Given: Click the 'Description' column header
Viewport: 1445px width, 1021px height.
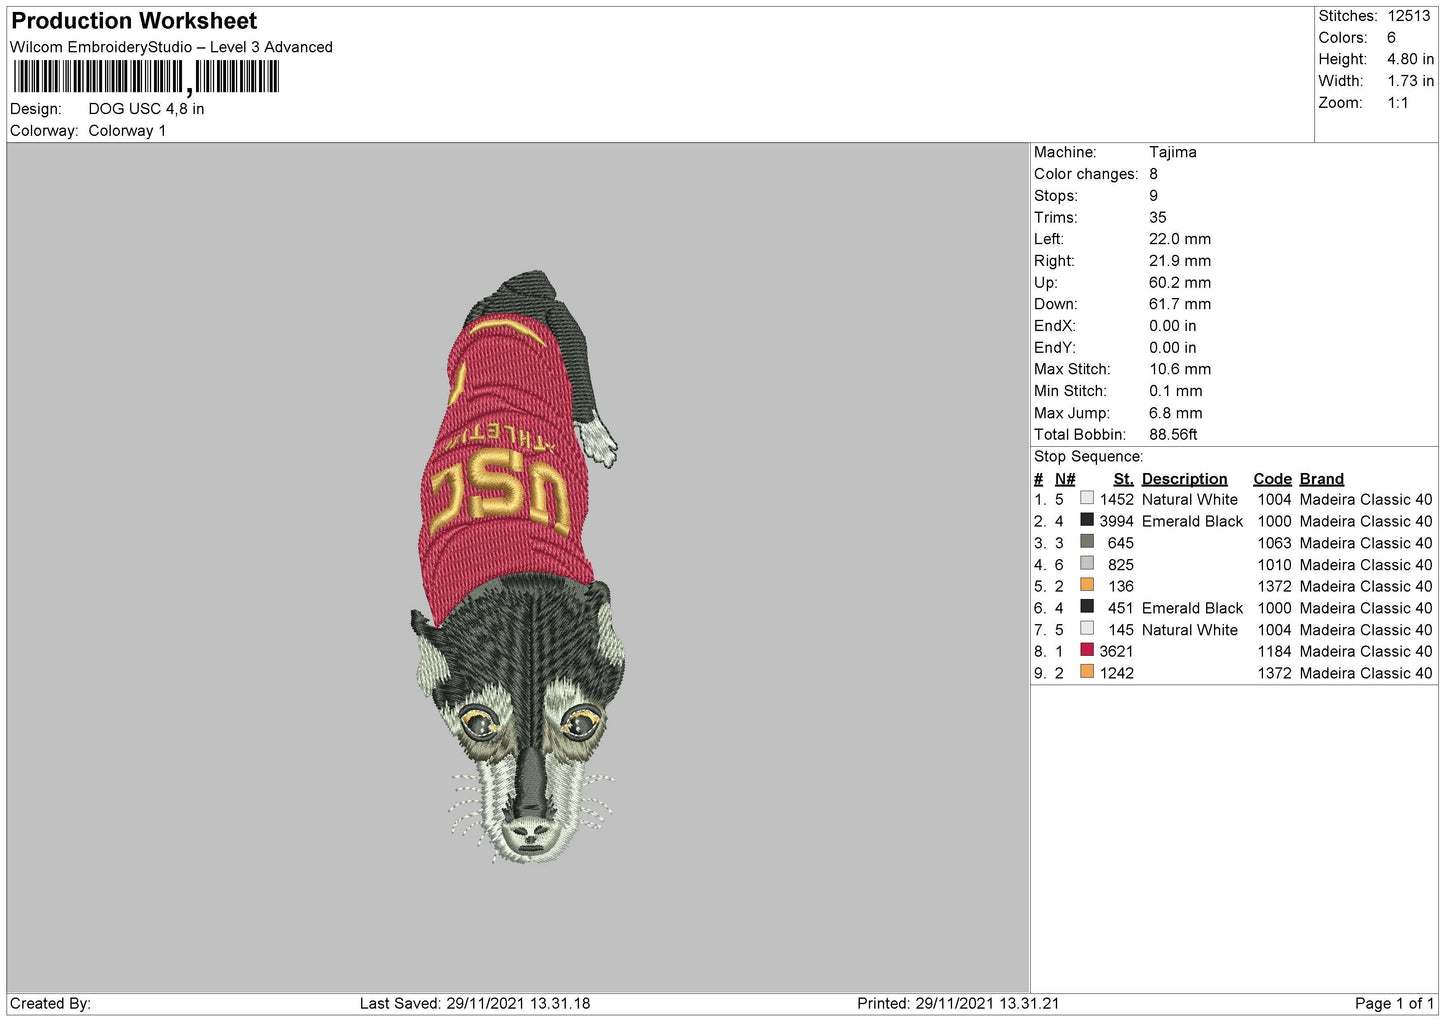Looking at the screenshot, I should [x=1184, y=479].
